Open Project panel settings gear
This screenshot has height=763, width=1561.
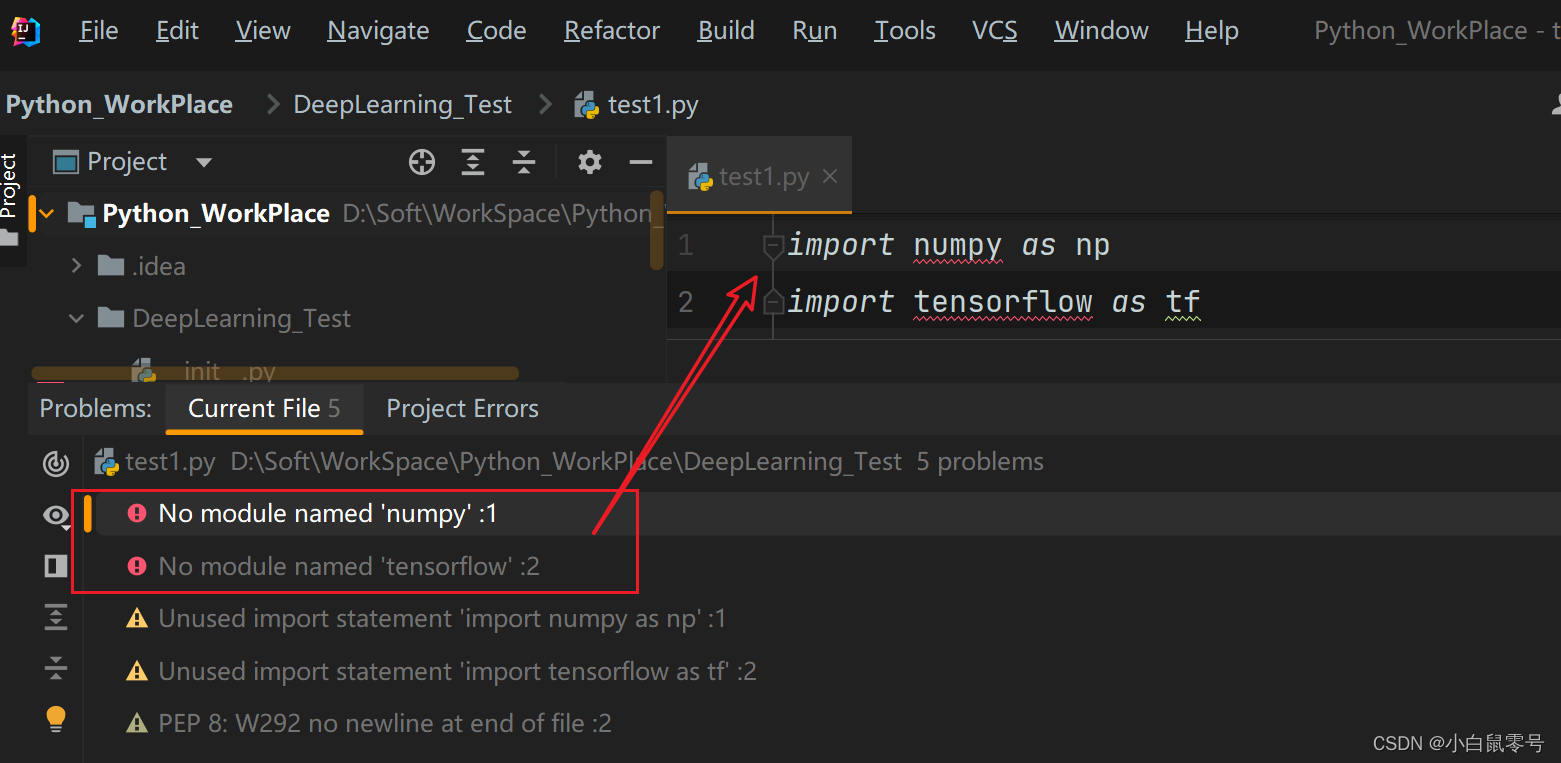[x=590, y=162]
